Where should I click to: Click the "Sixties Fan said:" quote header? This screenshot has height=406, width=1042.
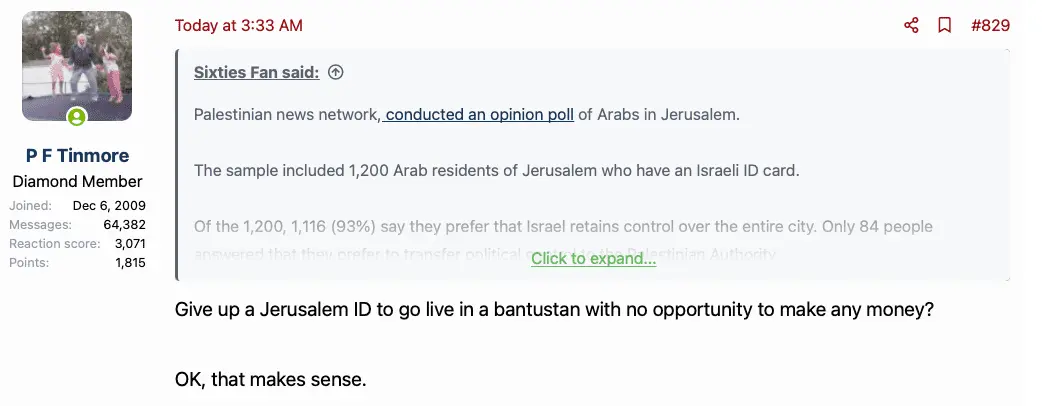257,72
